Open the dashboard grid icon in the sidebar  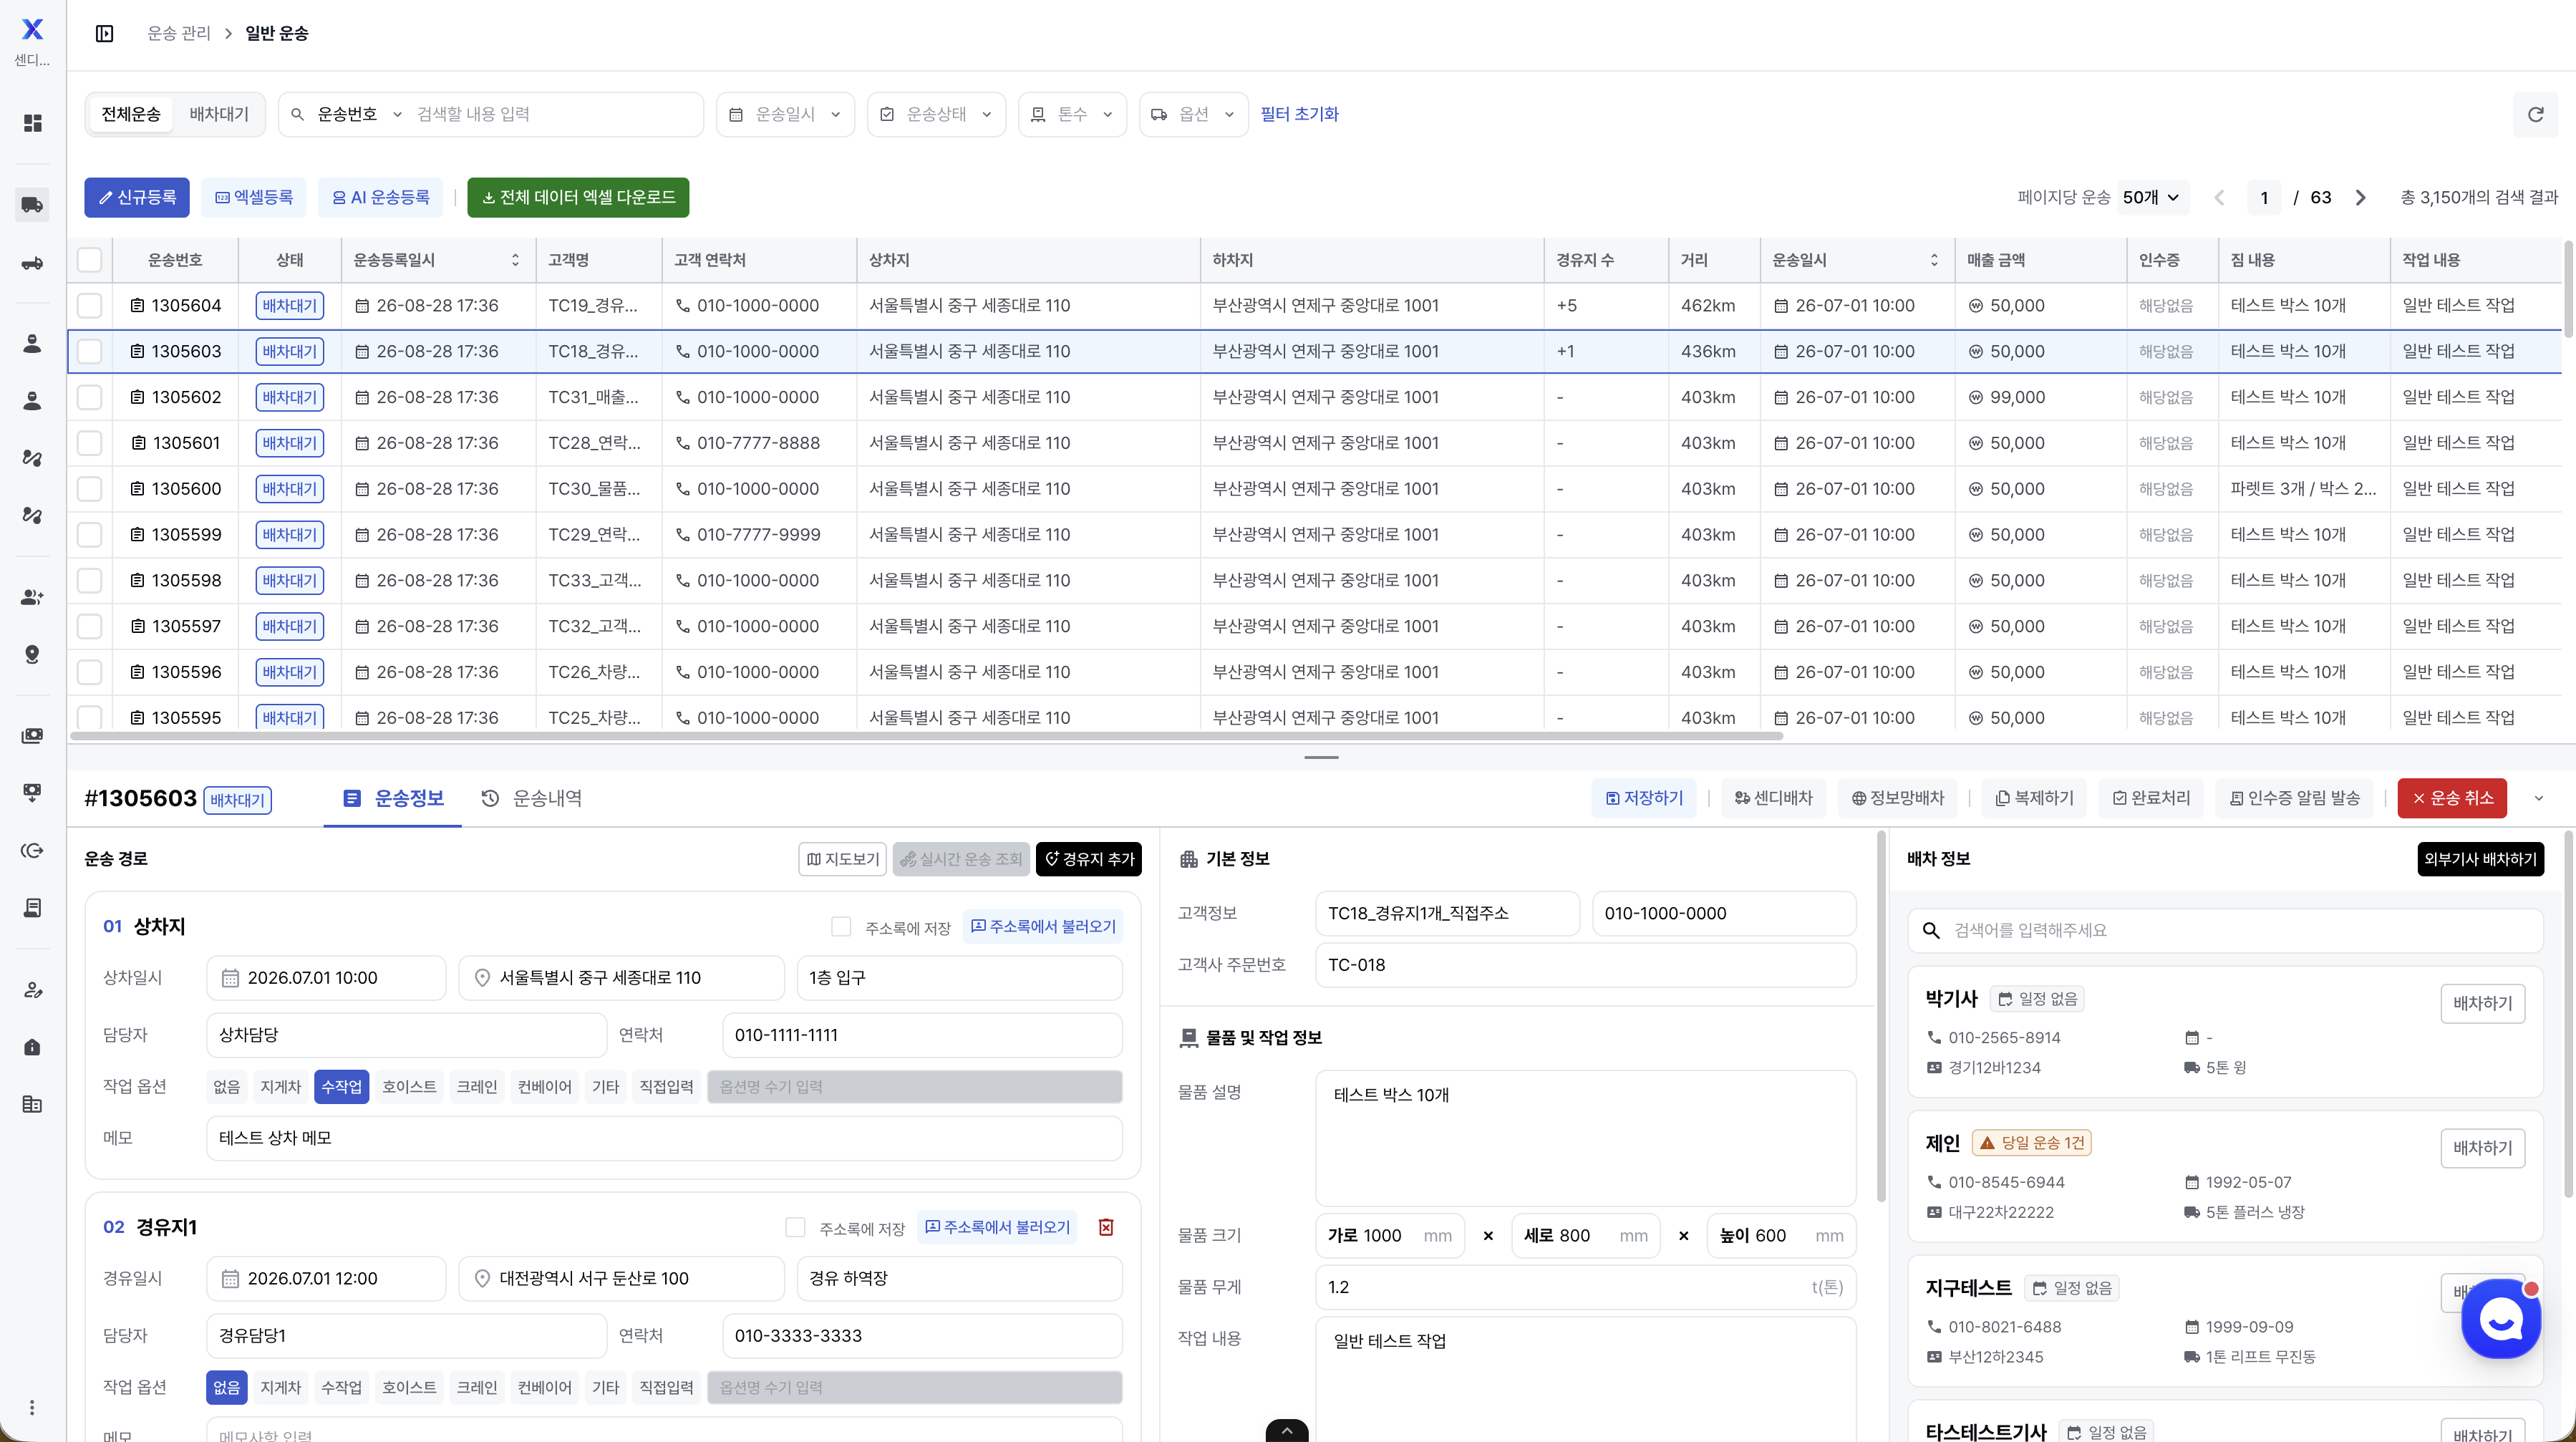33,123
